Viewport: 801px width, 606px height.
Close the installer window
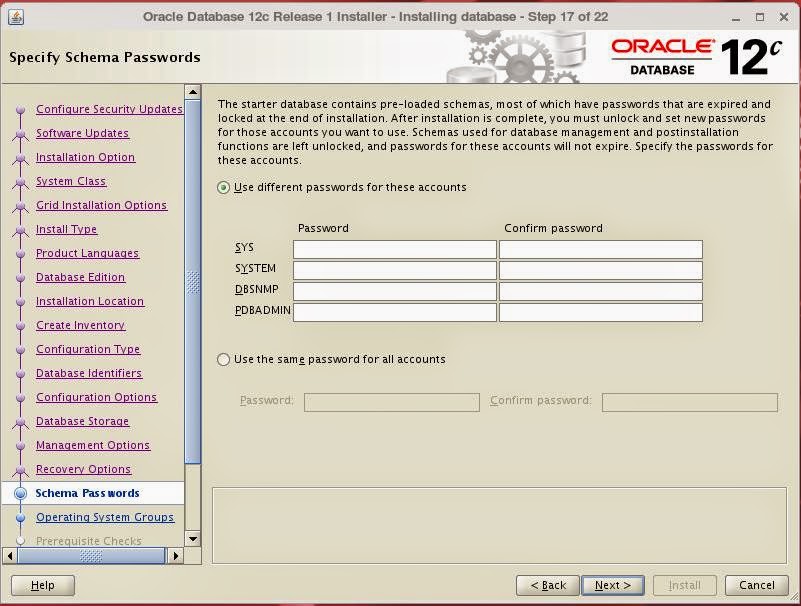coord(784,17)
